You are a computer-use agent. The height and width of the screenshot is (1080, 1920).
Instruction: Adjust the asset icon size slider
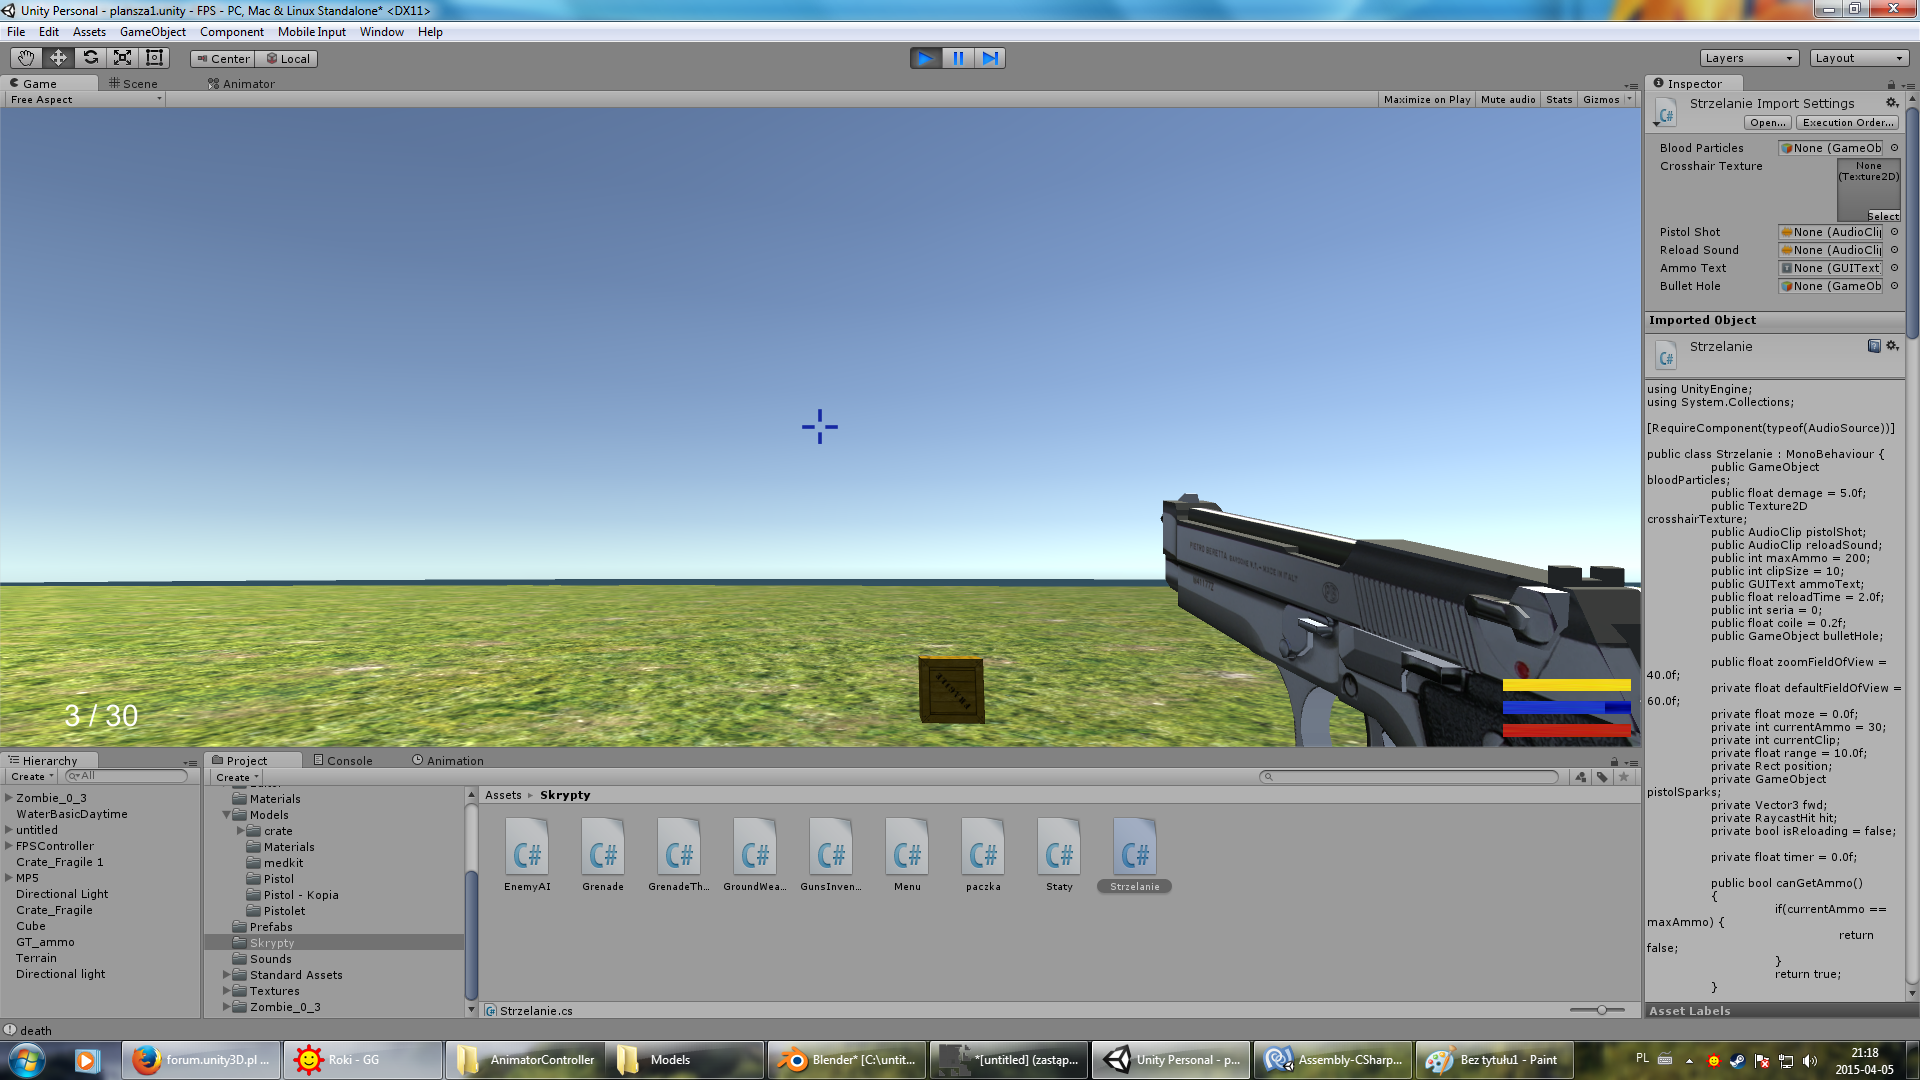tap(1601, 1010)
